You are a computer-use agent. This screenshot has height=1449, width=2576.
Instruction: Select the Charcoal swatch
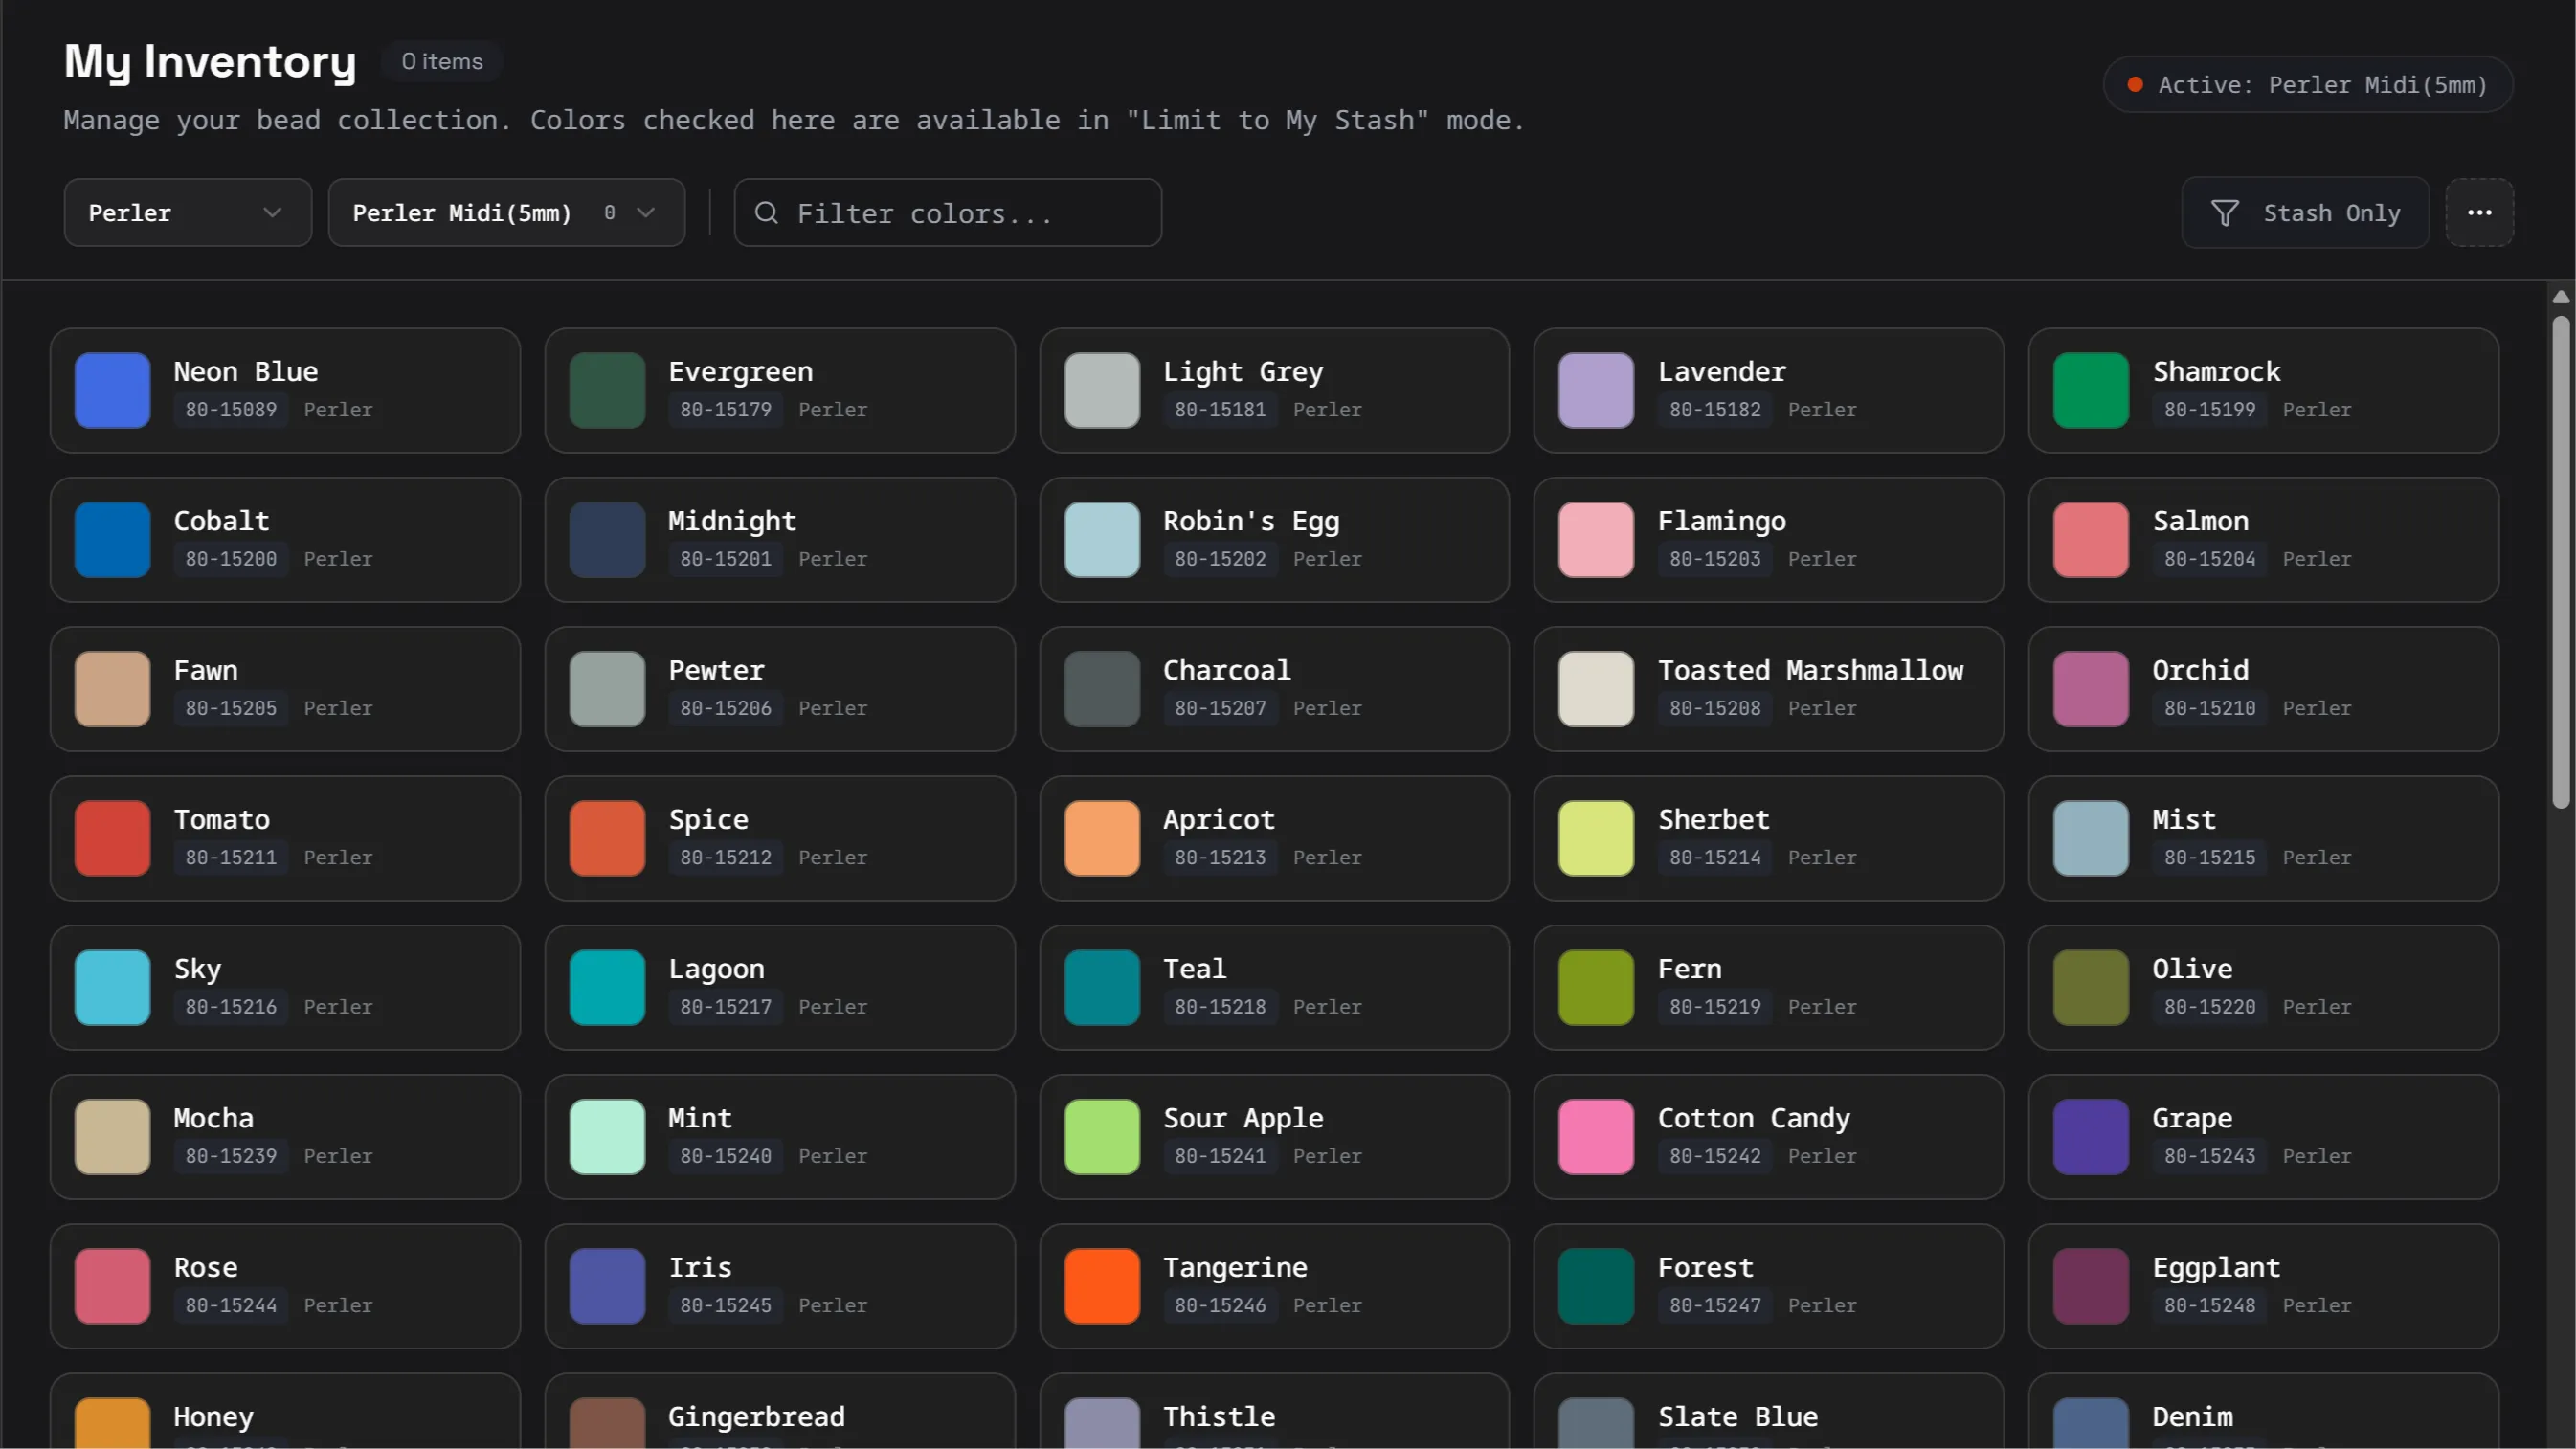[1101, 688]
